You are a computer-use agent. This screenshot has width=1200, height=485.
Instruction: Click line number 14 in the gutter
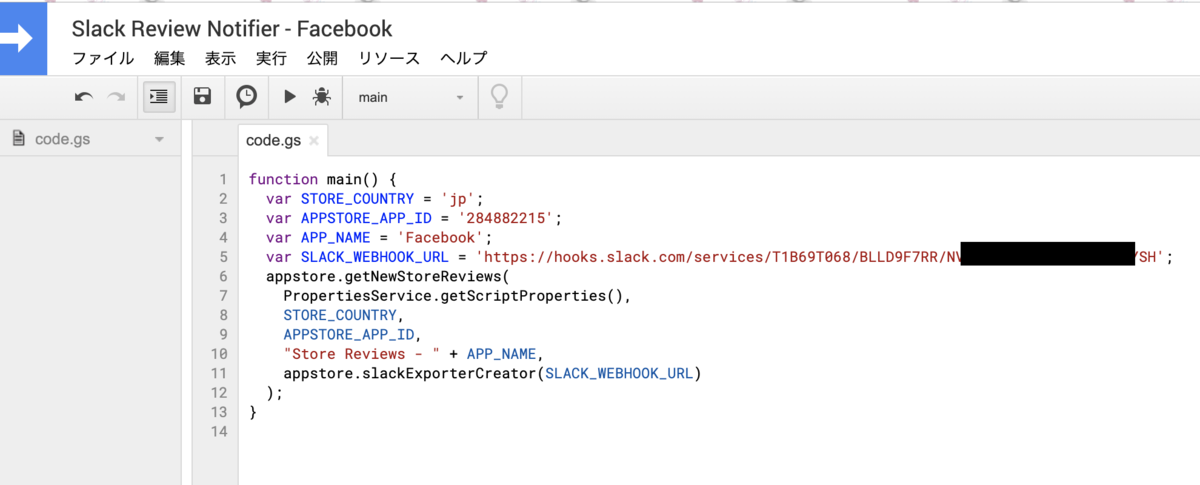219,431
